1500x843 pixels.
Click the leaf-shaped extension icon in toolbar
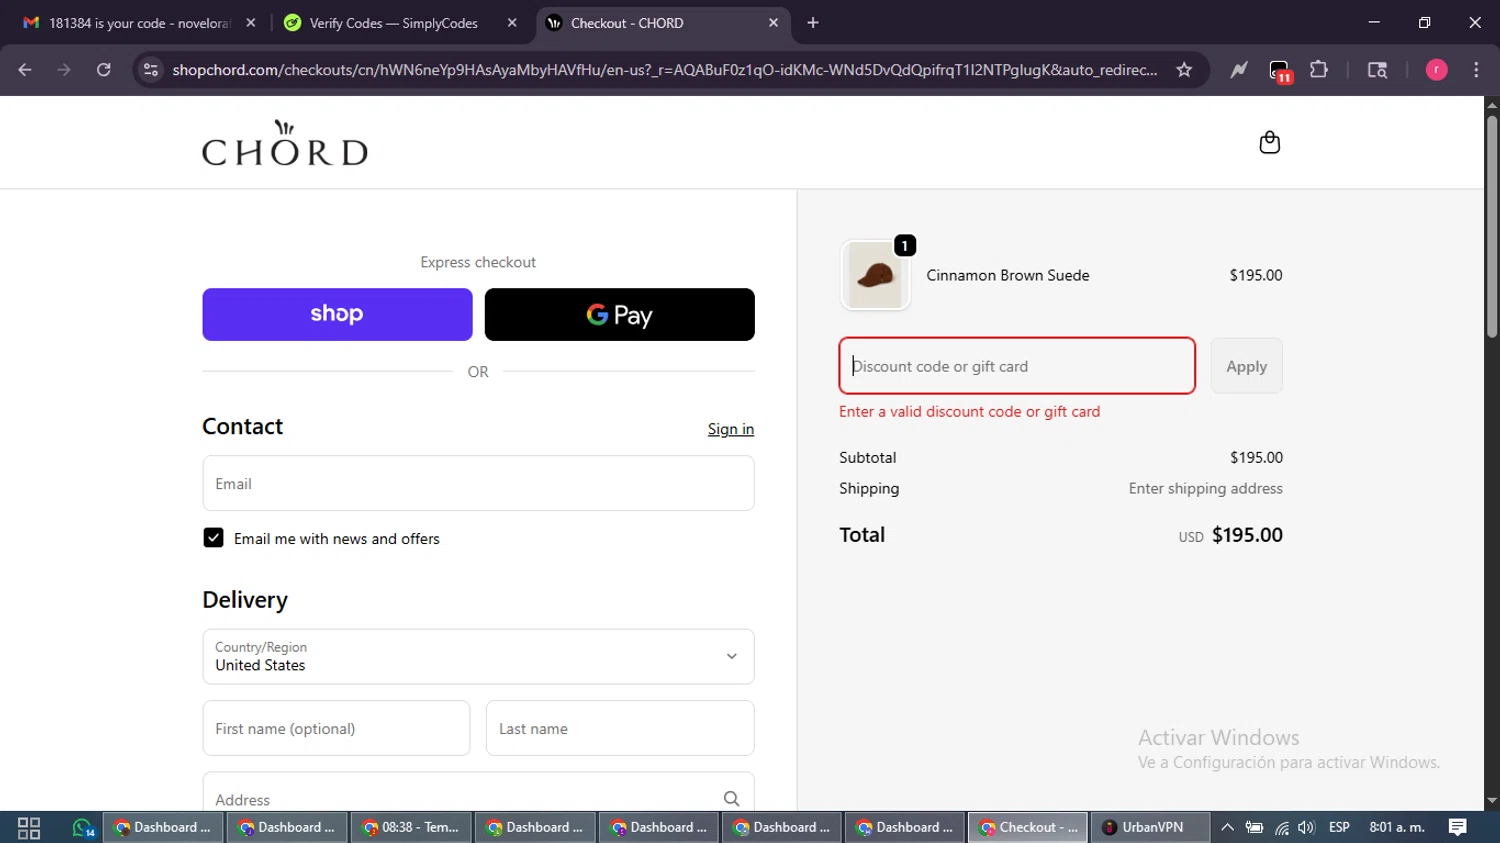coord(1239,70)
